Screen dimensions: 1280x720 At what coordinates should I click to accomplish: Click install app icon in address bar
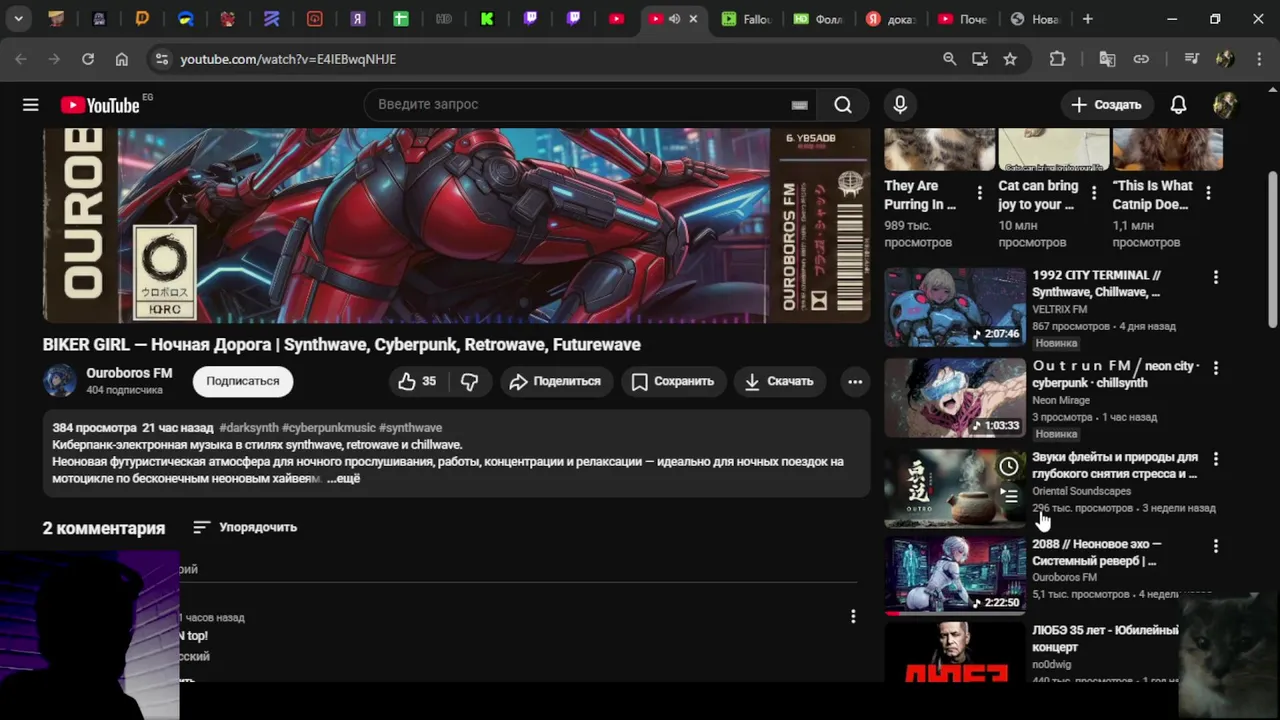click(980, 59)
